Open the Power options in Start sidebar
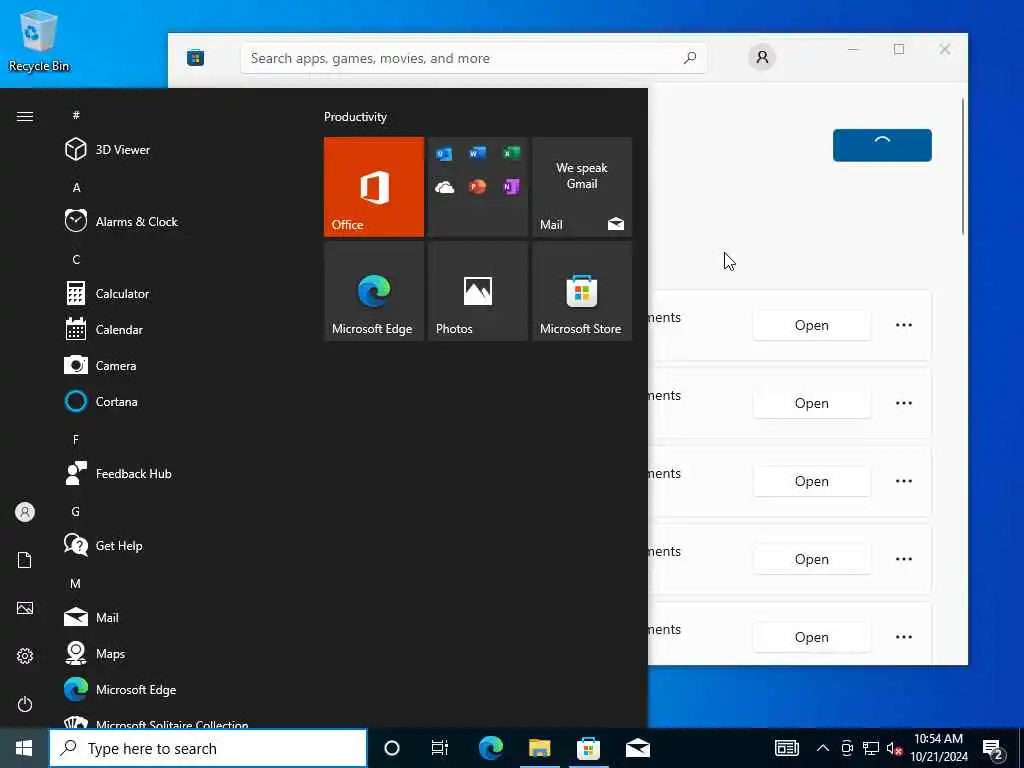 tap(25, 704)
